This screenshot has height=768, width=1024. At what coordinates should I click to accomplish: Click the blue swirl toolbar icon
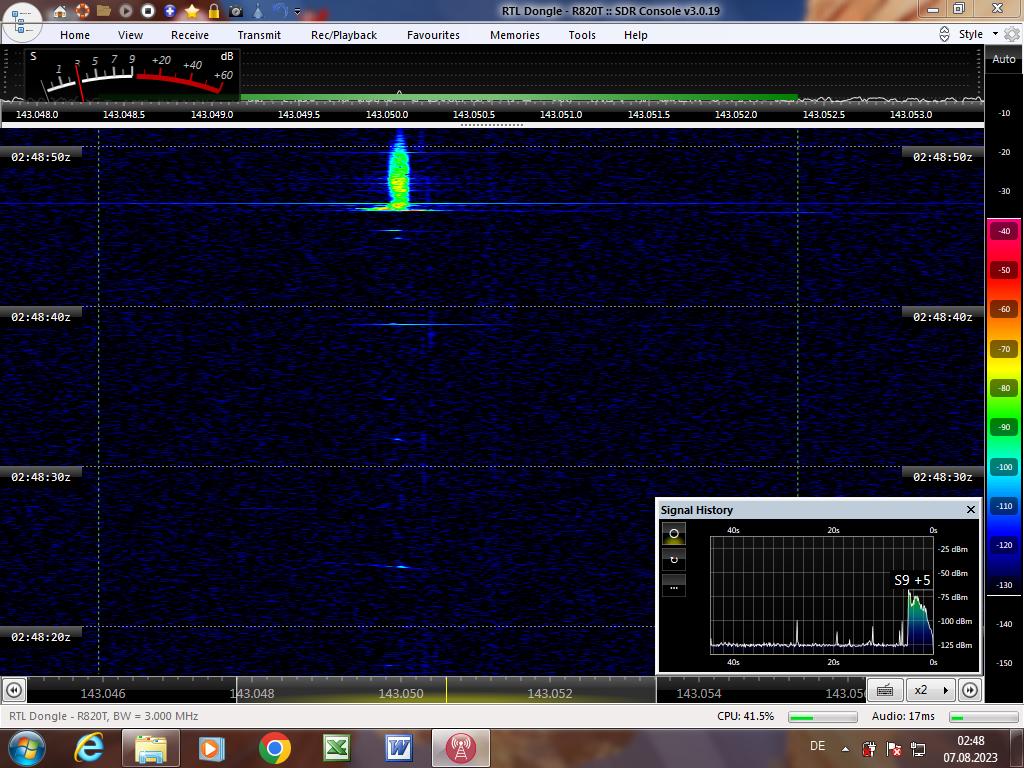pyautogui.click(x=280, y=10)
